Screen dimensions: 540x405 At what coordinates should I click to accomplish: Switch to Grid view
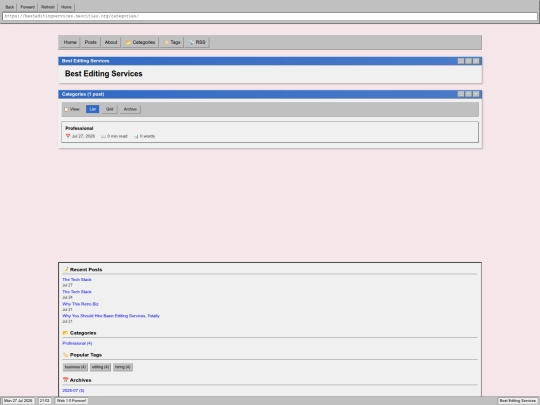tap(110, 109)
